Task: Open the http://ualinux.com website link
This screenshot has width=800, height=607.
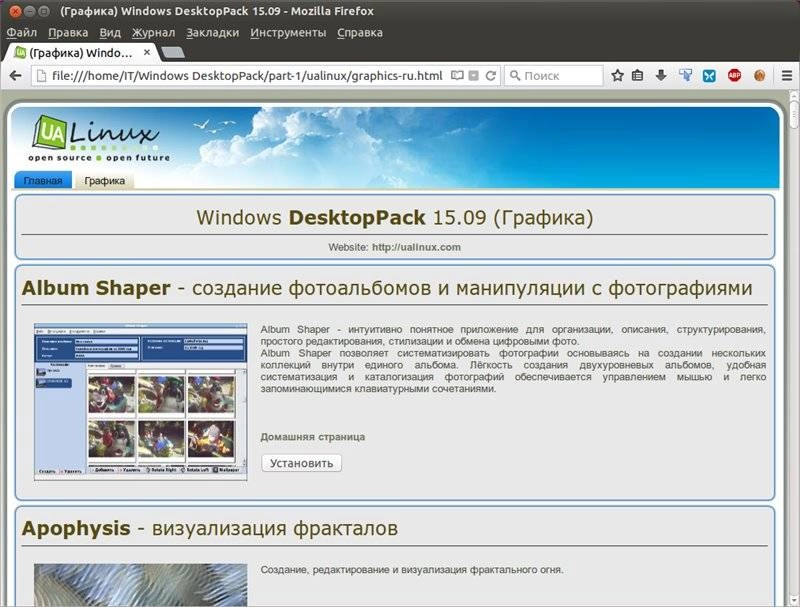Action: [x=416, y=247]
